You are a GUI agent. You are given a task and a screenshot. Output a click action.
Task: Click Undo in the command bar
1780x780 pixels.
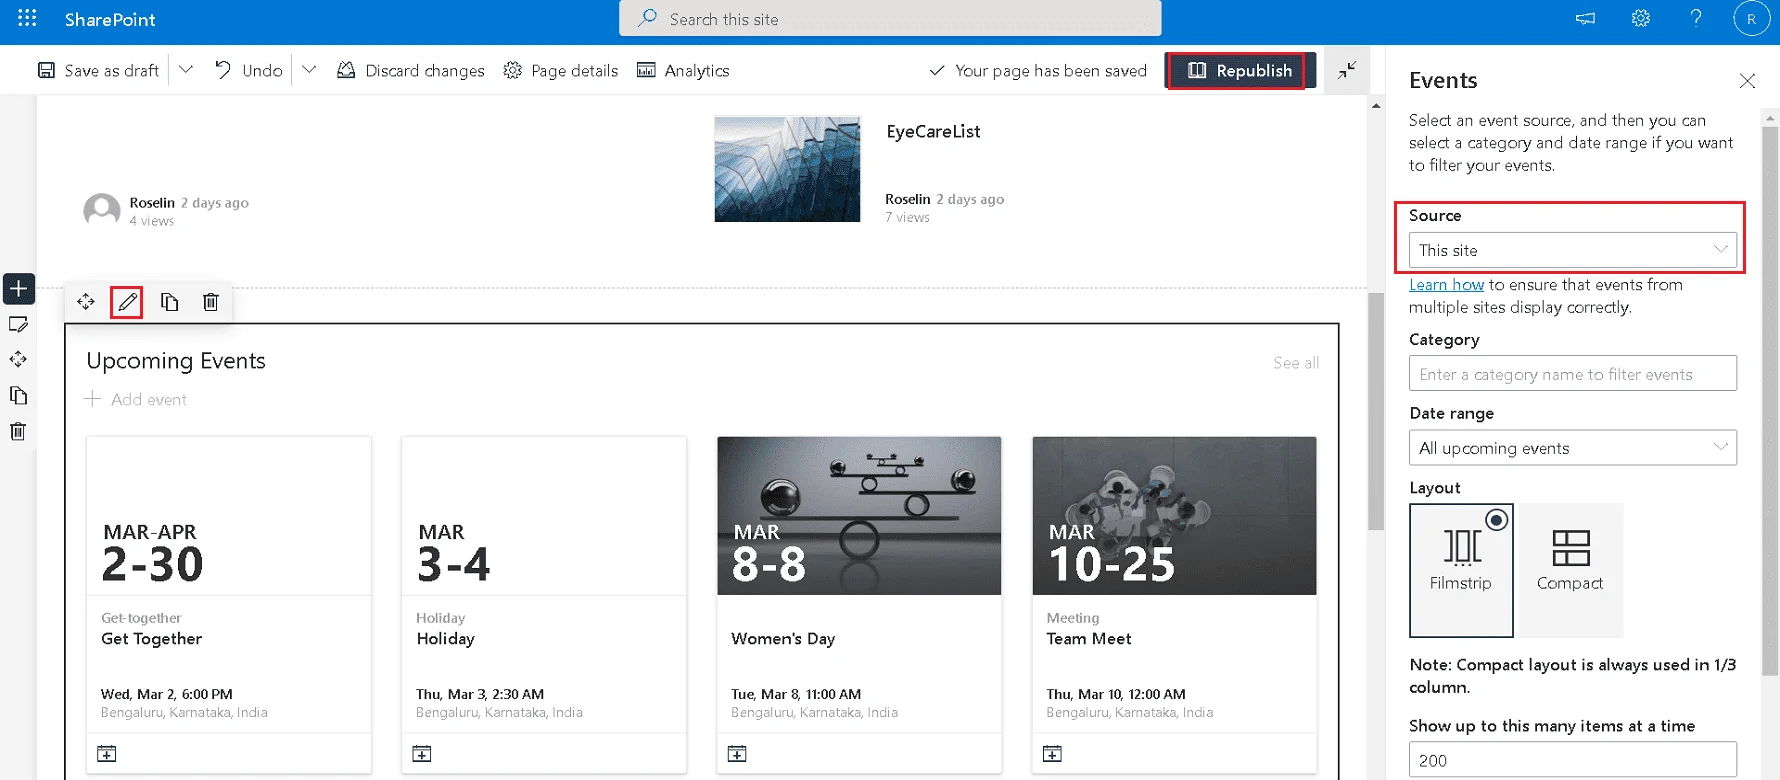(x=249, y=70)
